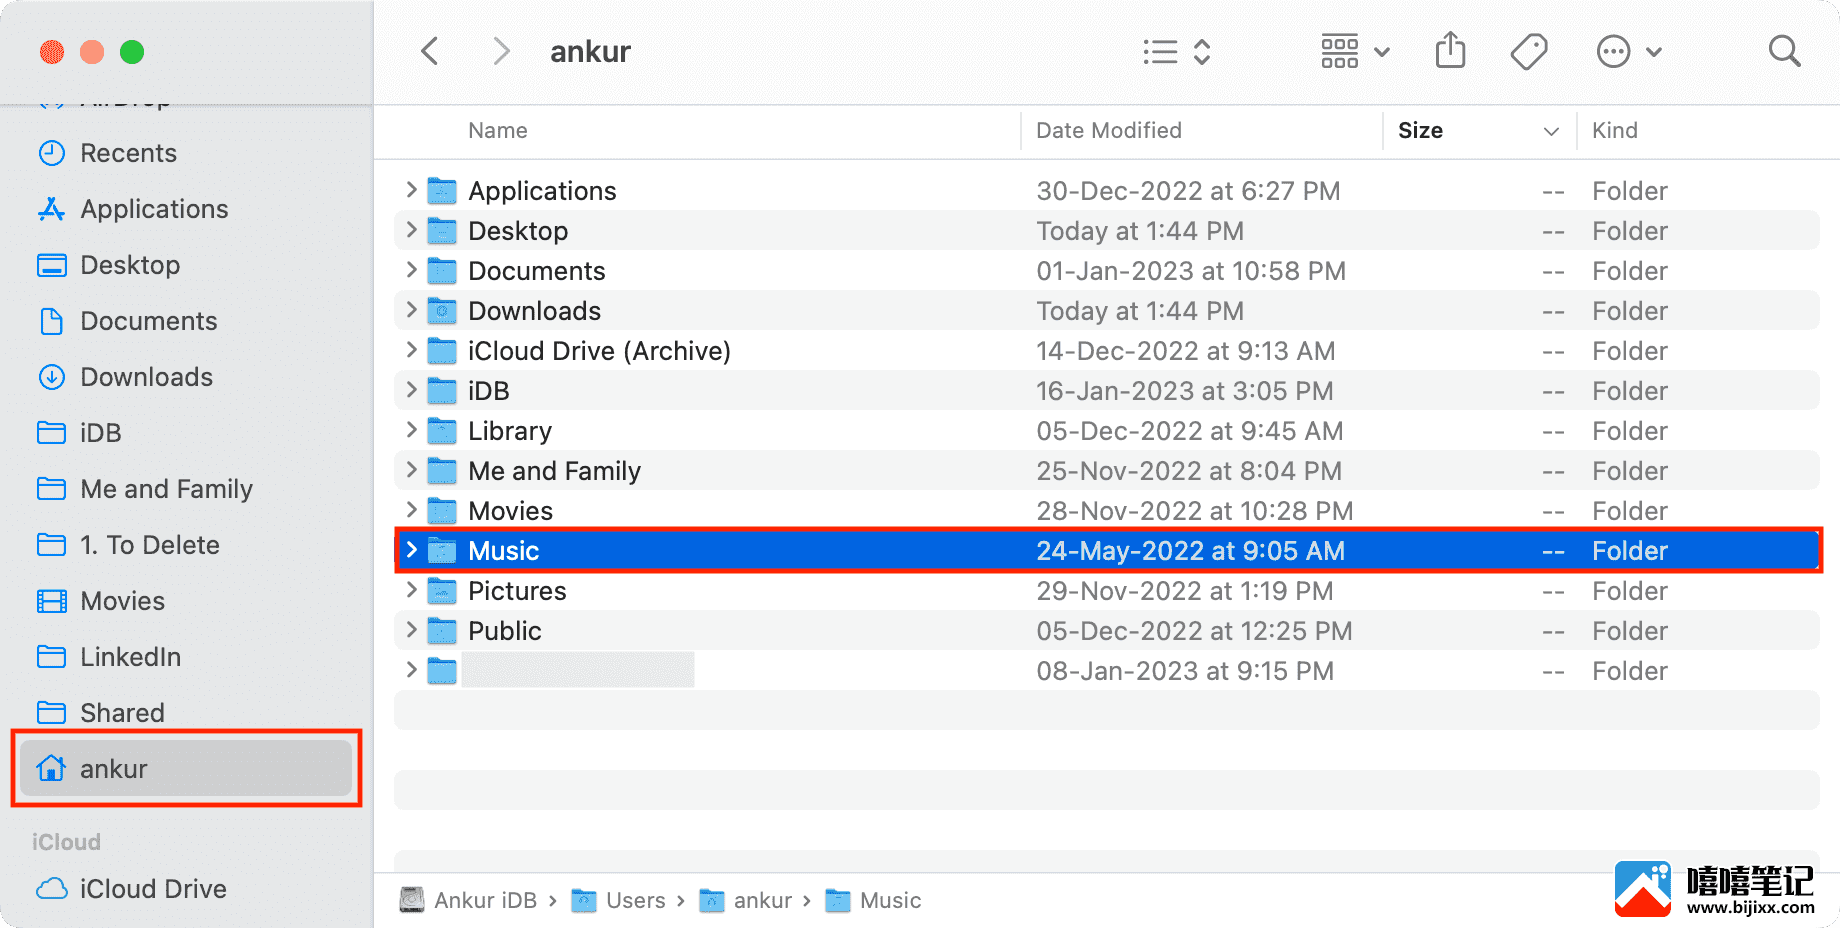This screenshot has height=928, width=1840.
Task: Open the group-by grid dropdown
Action: click(x=1355, y=51)
